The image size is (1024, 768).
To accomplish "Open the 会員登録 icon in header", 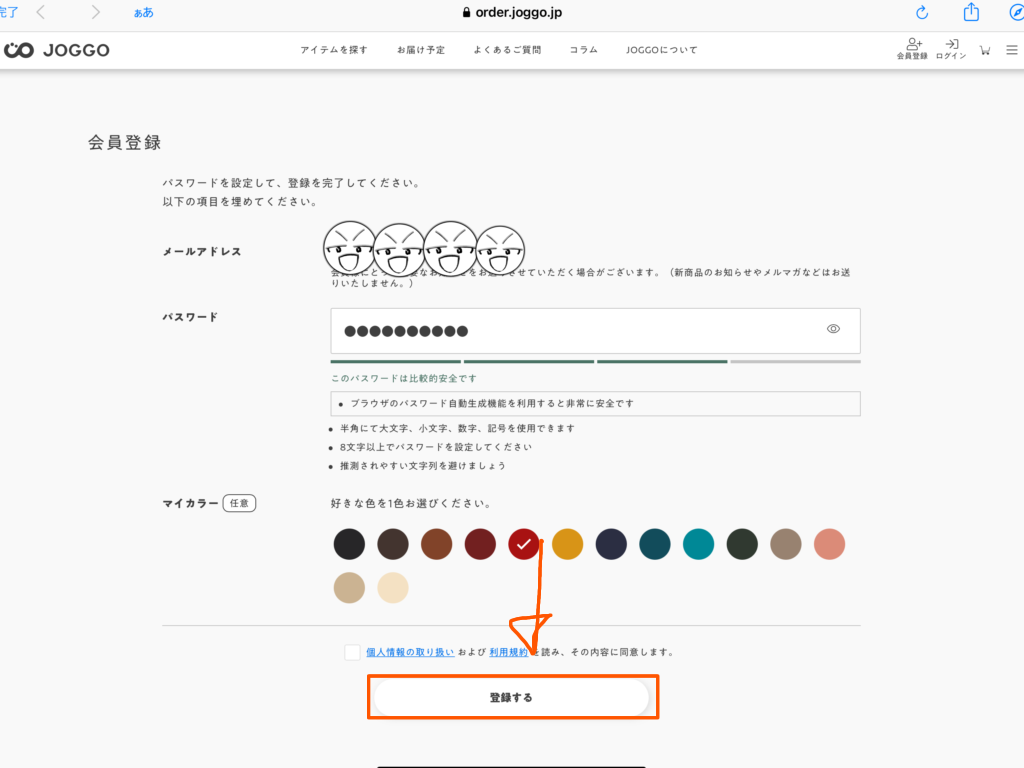I will pos(912,49).
